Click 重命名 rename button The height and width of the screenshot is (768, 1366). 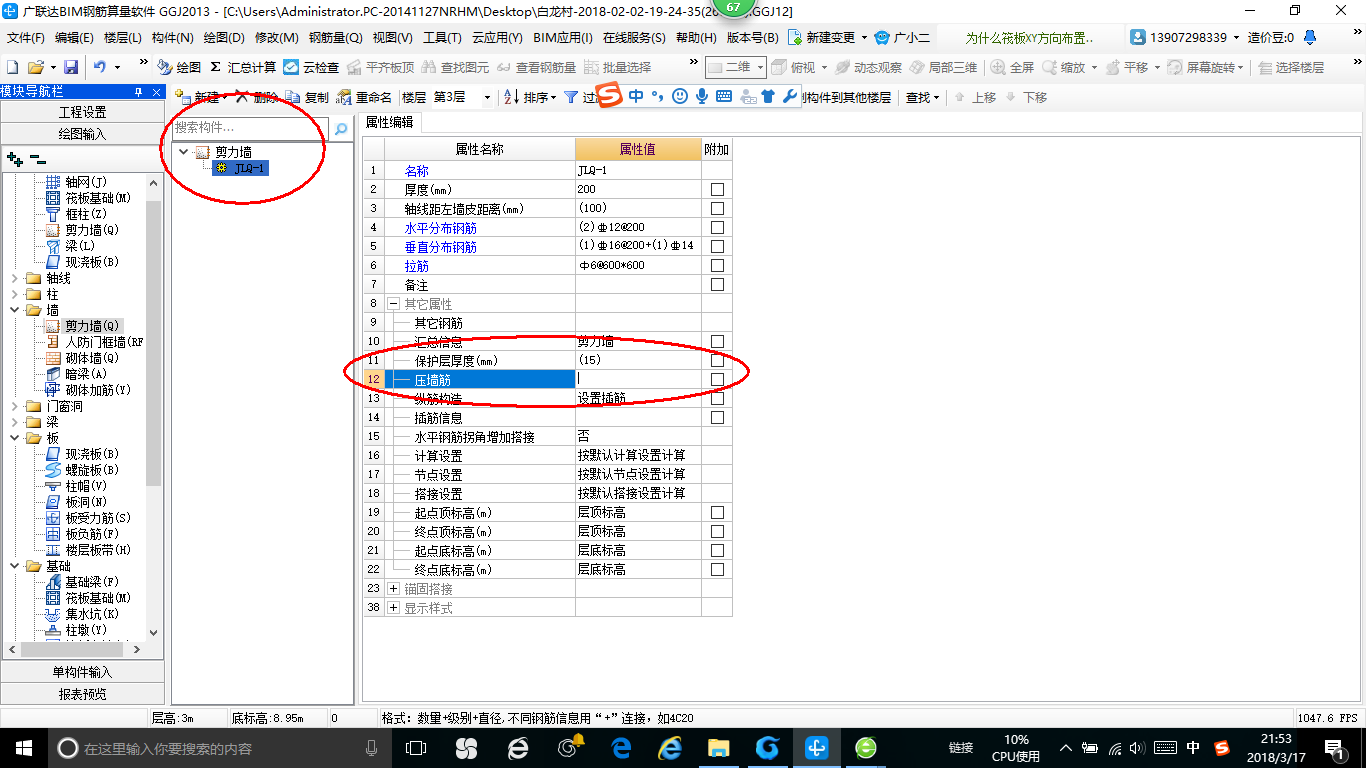[364, 98]
